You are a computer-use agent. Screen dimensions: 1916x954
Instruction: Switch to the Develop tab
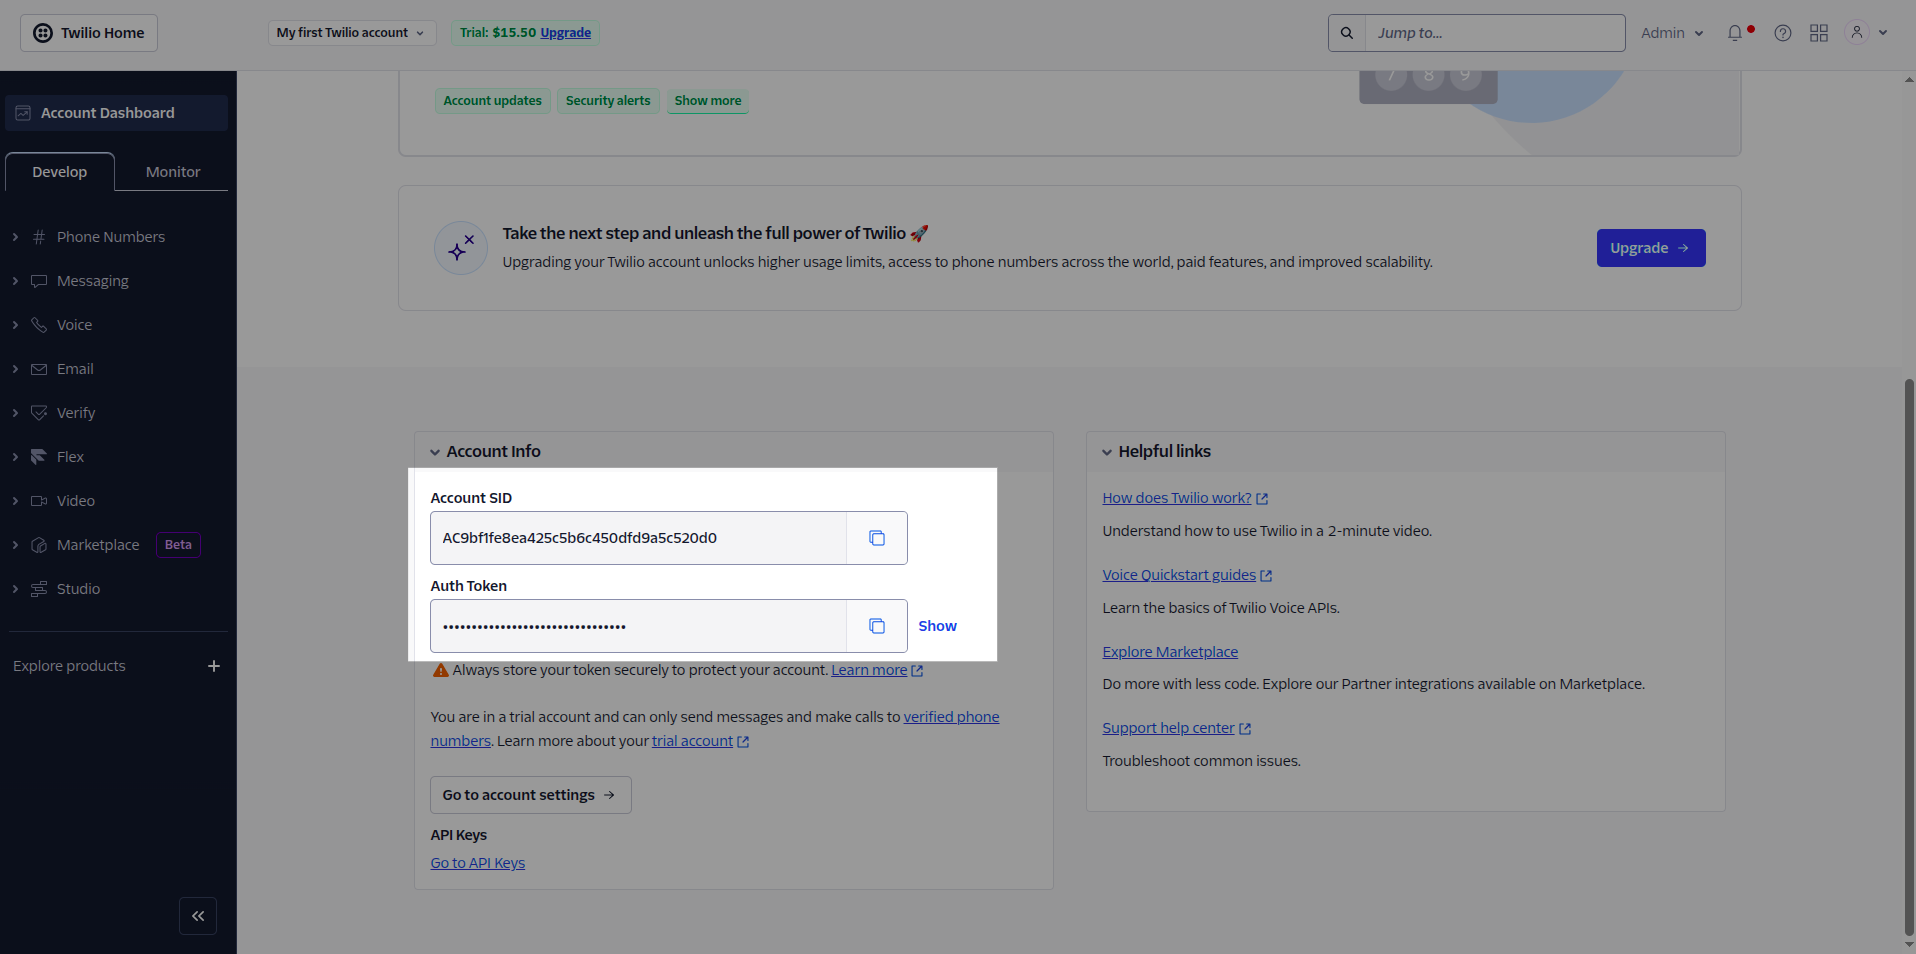[60, 172]
